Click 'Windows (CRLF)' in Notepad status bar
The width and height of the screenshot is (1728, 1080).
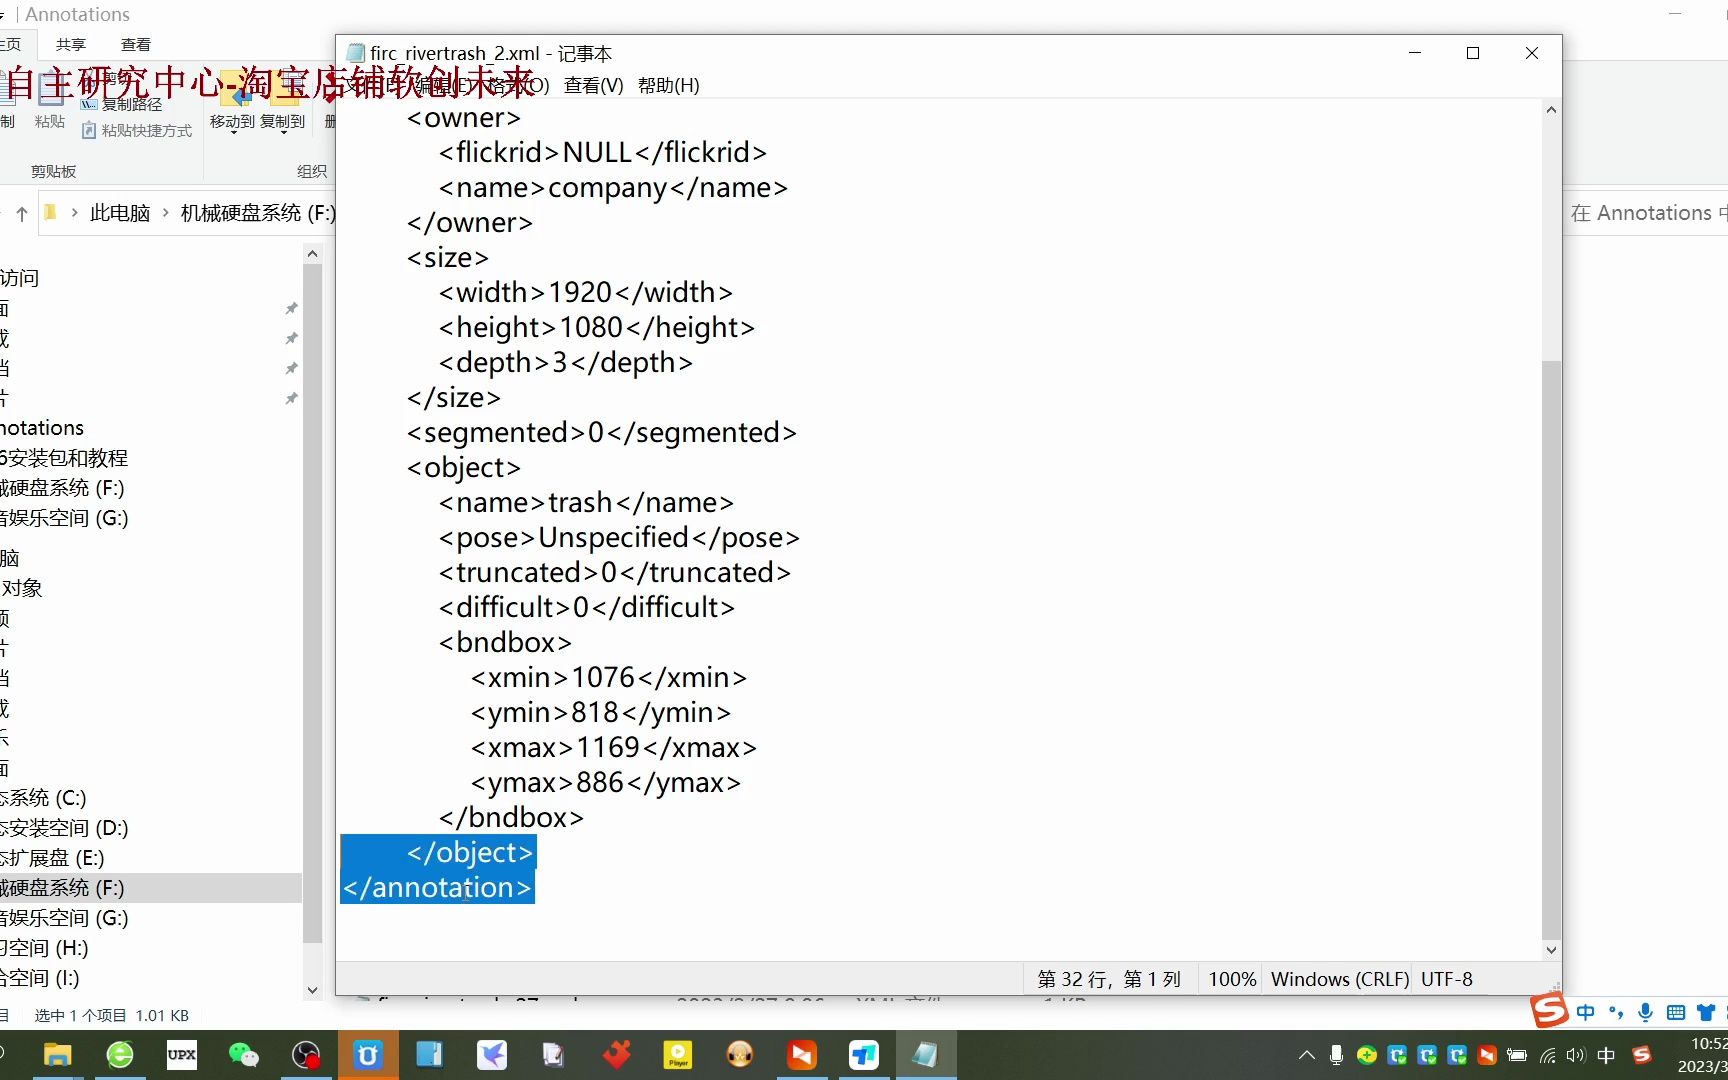[1340, 979]
